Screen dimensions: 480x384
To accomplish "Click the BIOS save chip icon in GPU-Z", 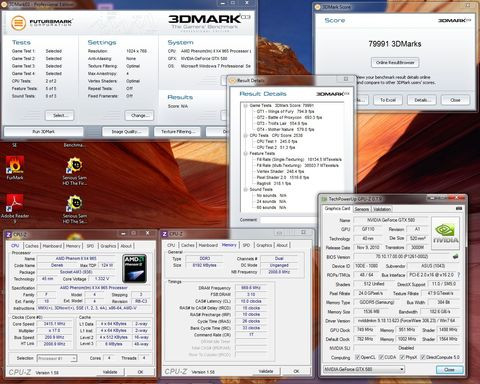I will coord(455,257).
